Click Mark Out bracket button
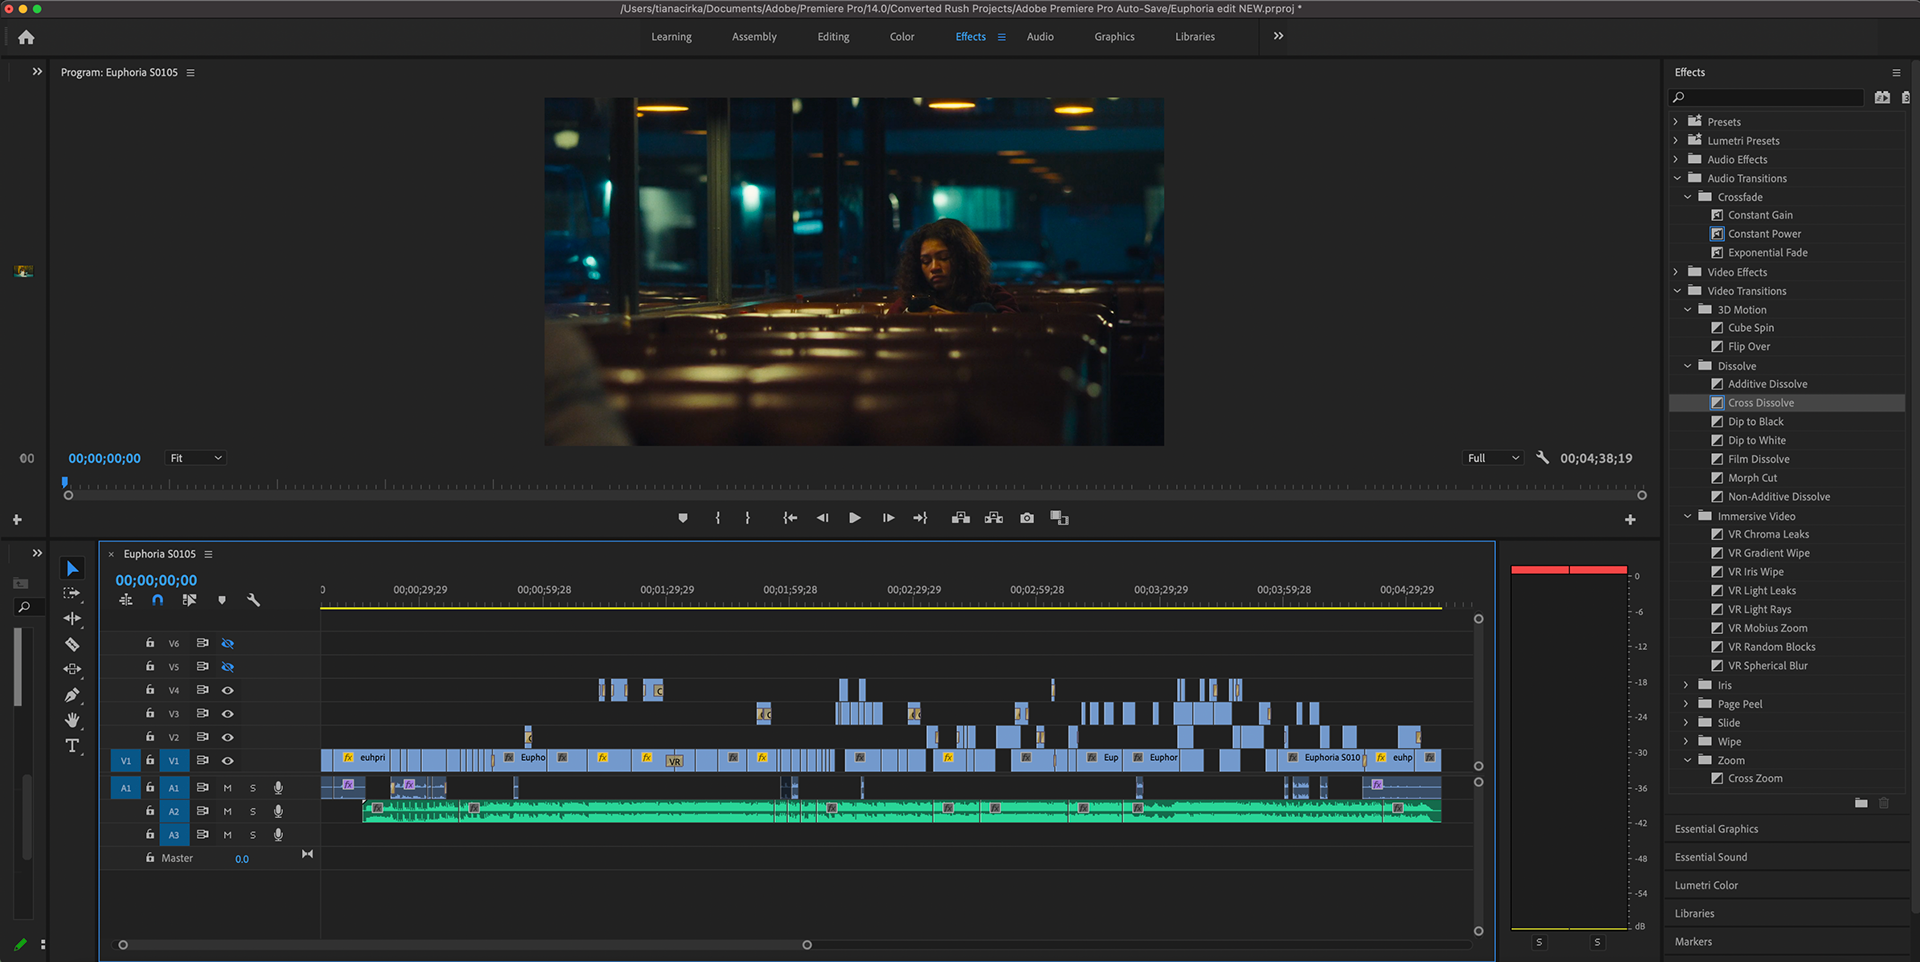 point(747,518)
